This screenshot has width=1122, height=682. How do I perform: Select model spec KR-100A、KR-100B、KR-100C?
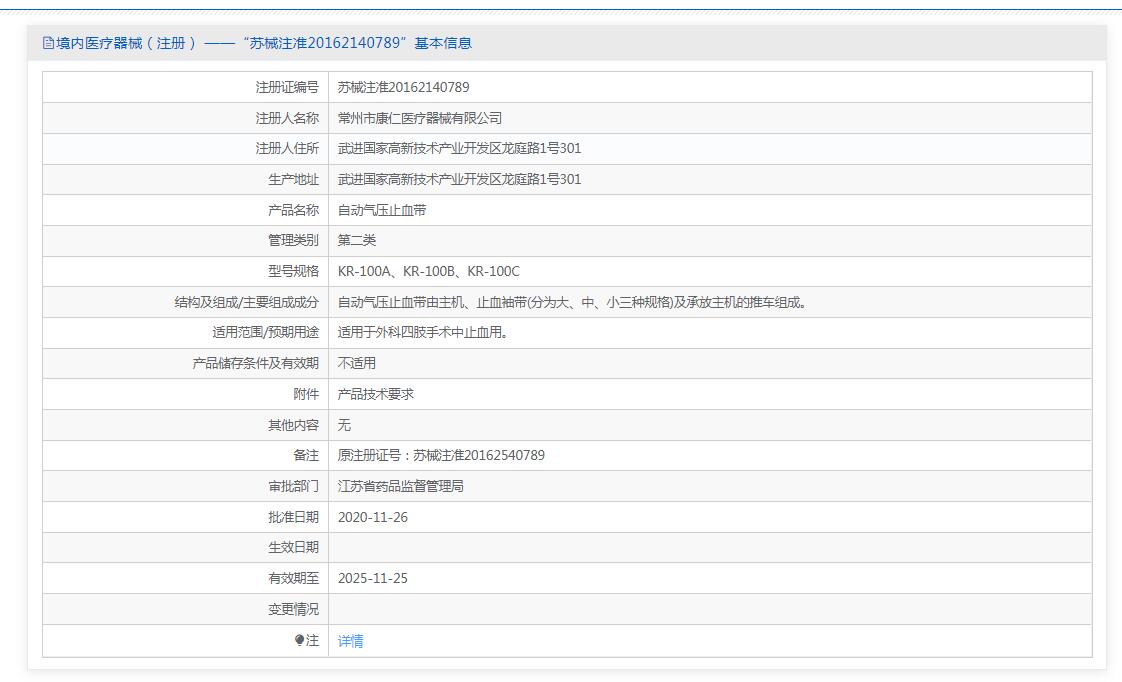(429, 271)
